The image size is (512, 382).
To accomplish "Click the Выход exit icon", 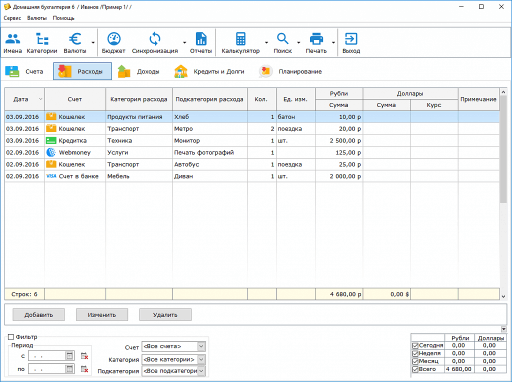I will click(351, 39).
